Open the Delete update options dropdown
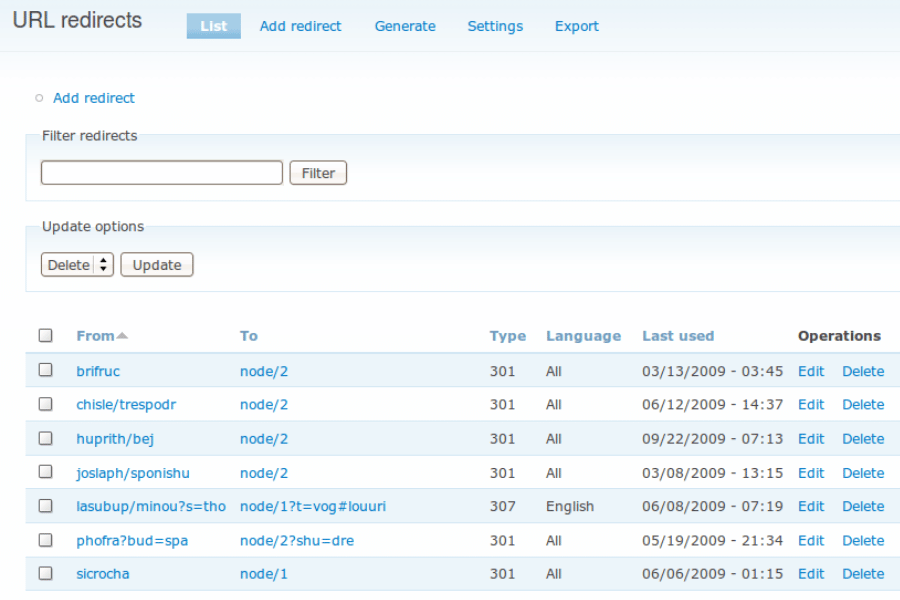Screen dimensions: 900x600 click(x=77, y=265)
